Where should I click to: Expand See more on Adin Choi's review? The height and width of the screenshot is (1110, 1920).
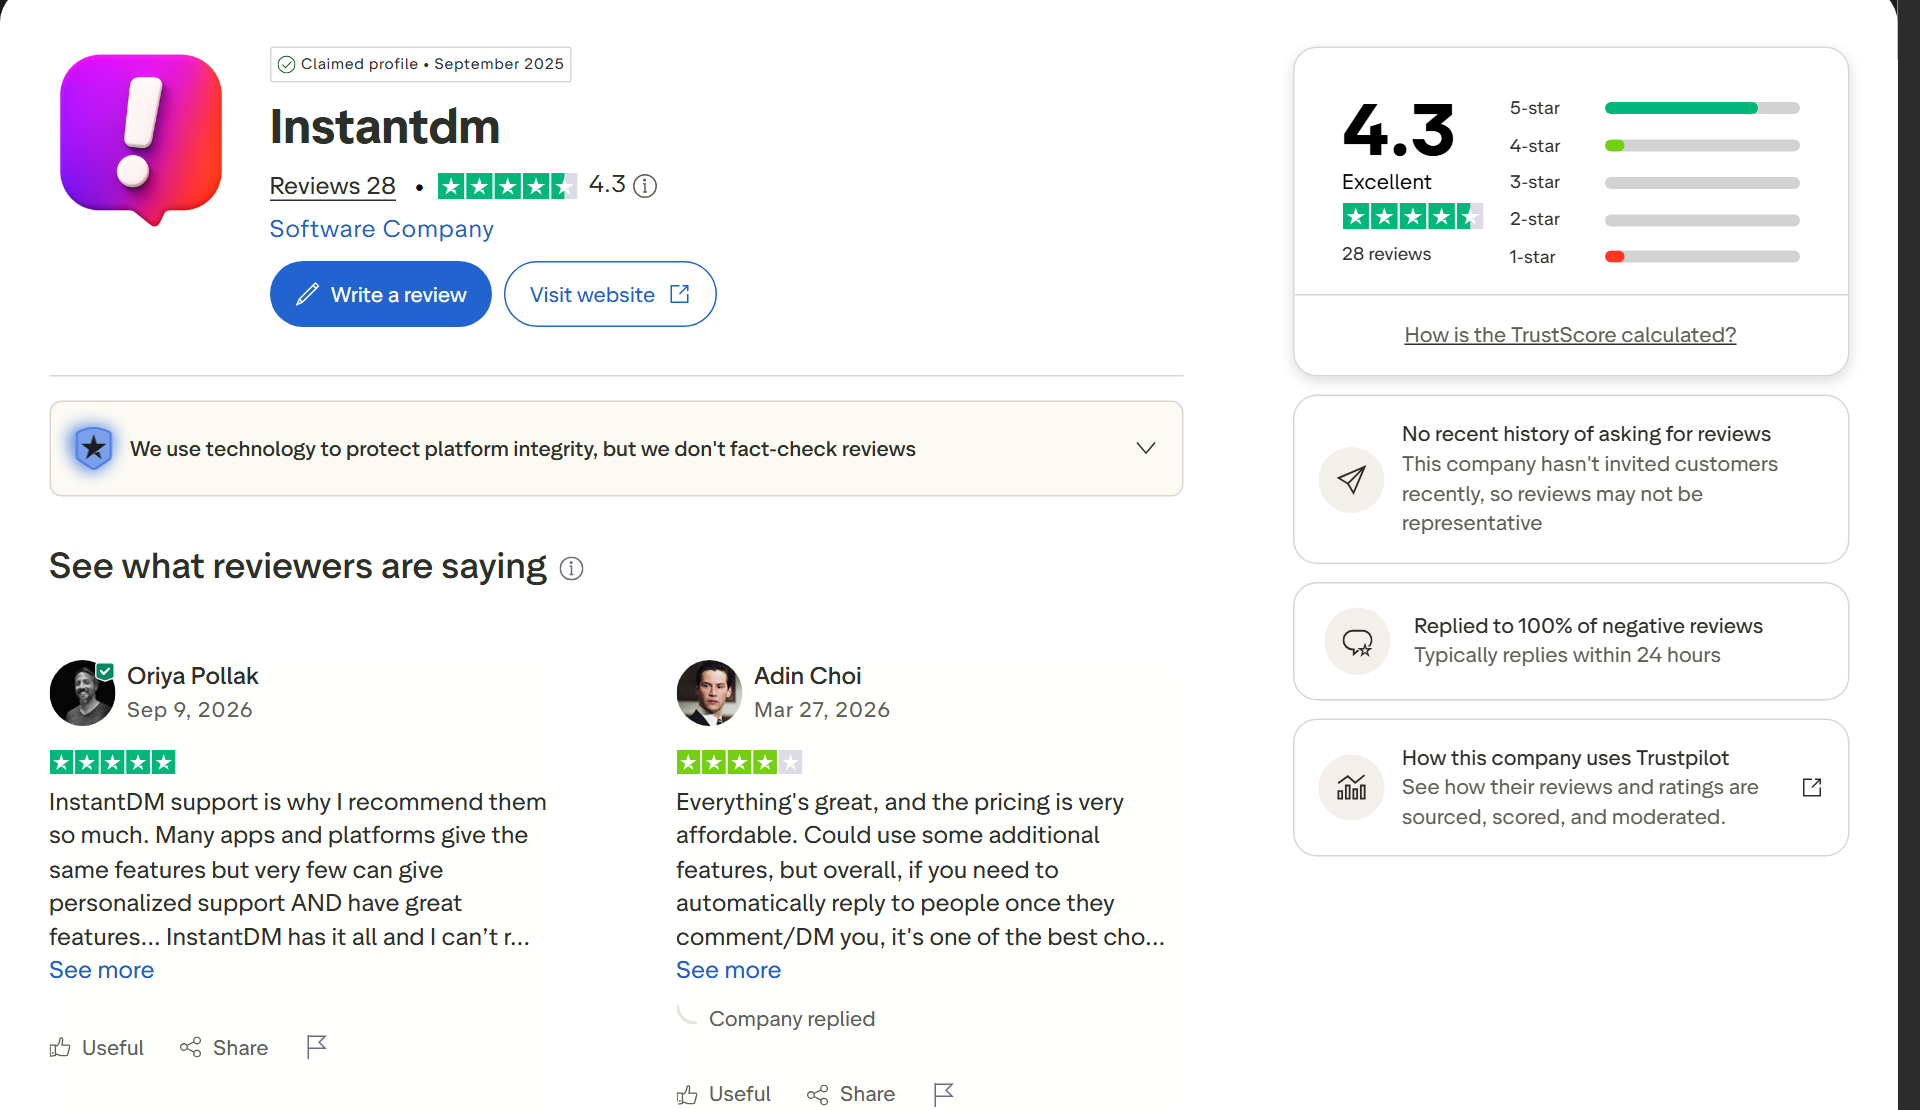pyautogui.click(x=729, y=970)
